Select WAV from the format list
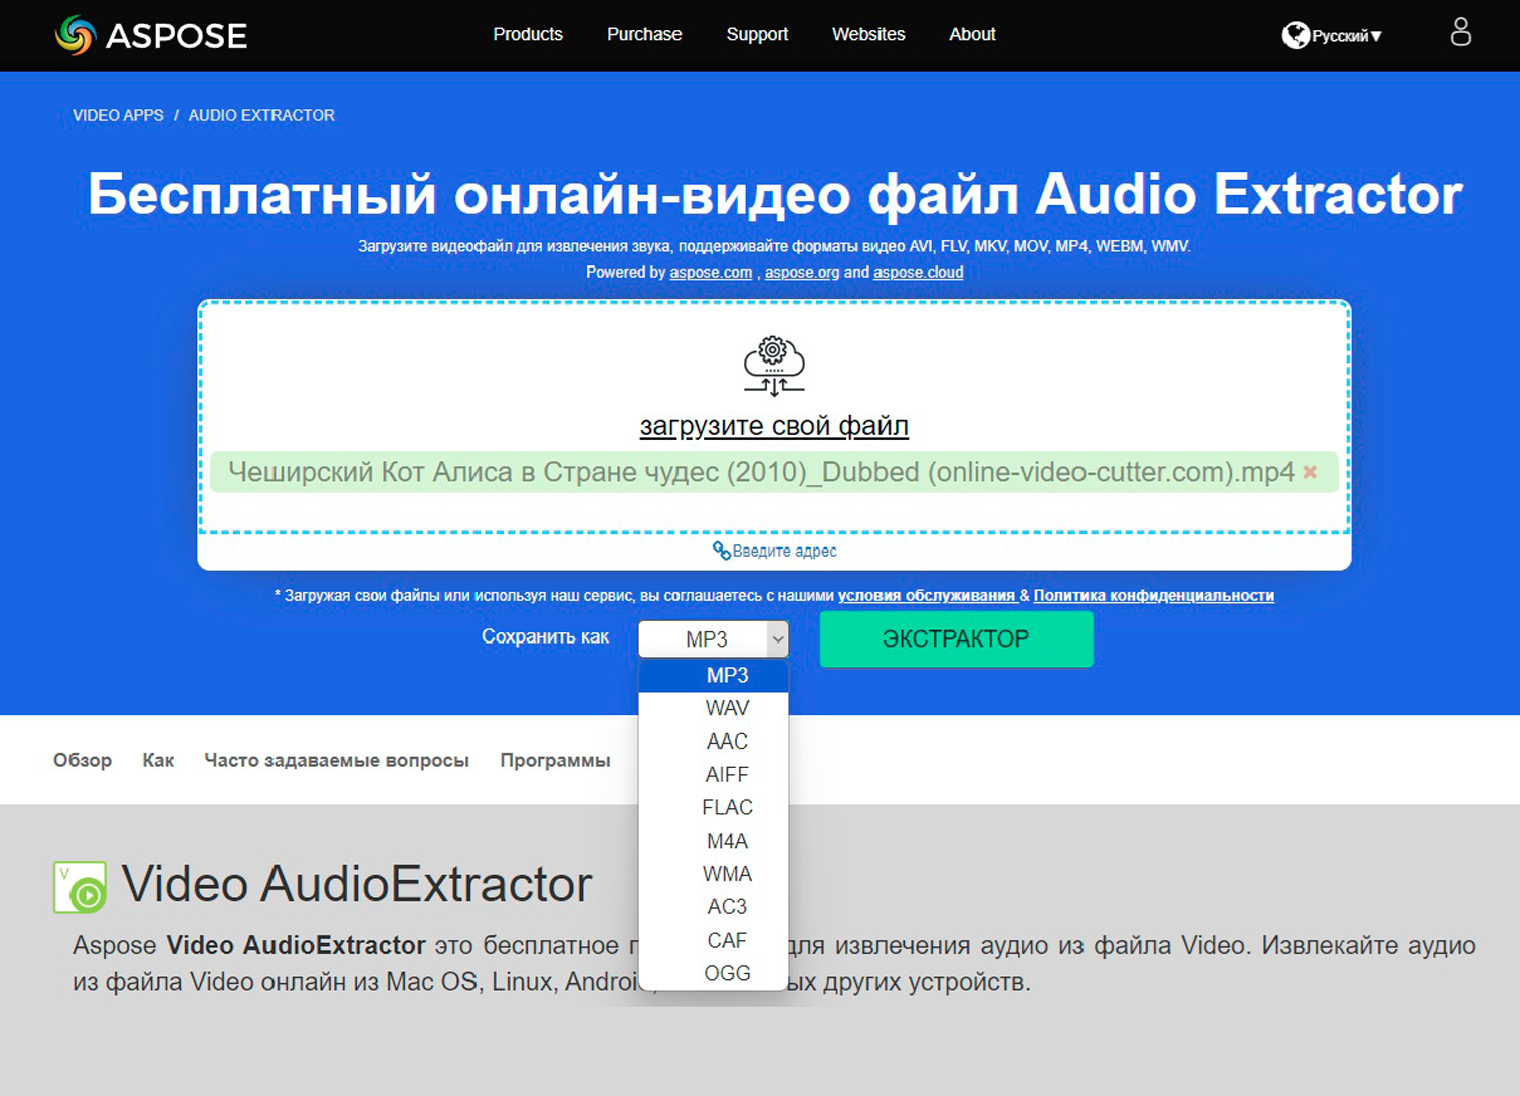The height and width of the screenshot is (1096, 1520). tap(713, 708)
